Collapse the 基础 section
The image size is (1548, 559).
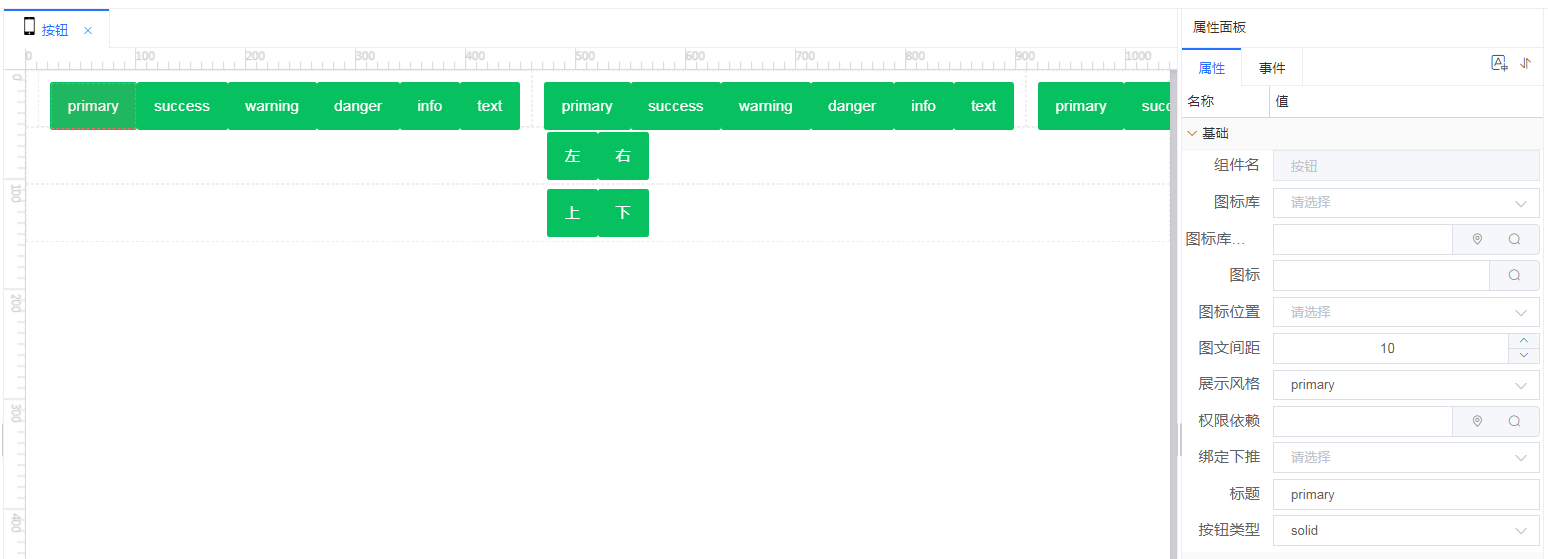click(x=1192, y=133)
